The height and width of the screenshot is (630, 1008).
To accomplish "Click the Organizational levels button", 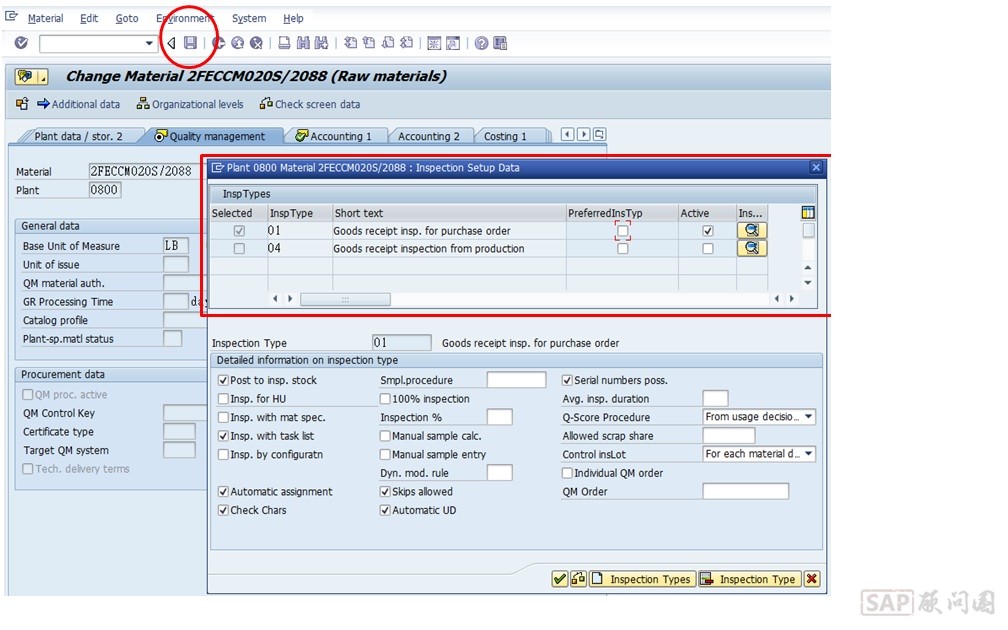I will tap(190, 104).
